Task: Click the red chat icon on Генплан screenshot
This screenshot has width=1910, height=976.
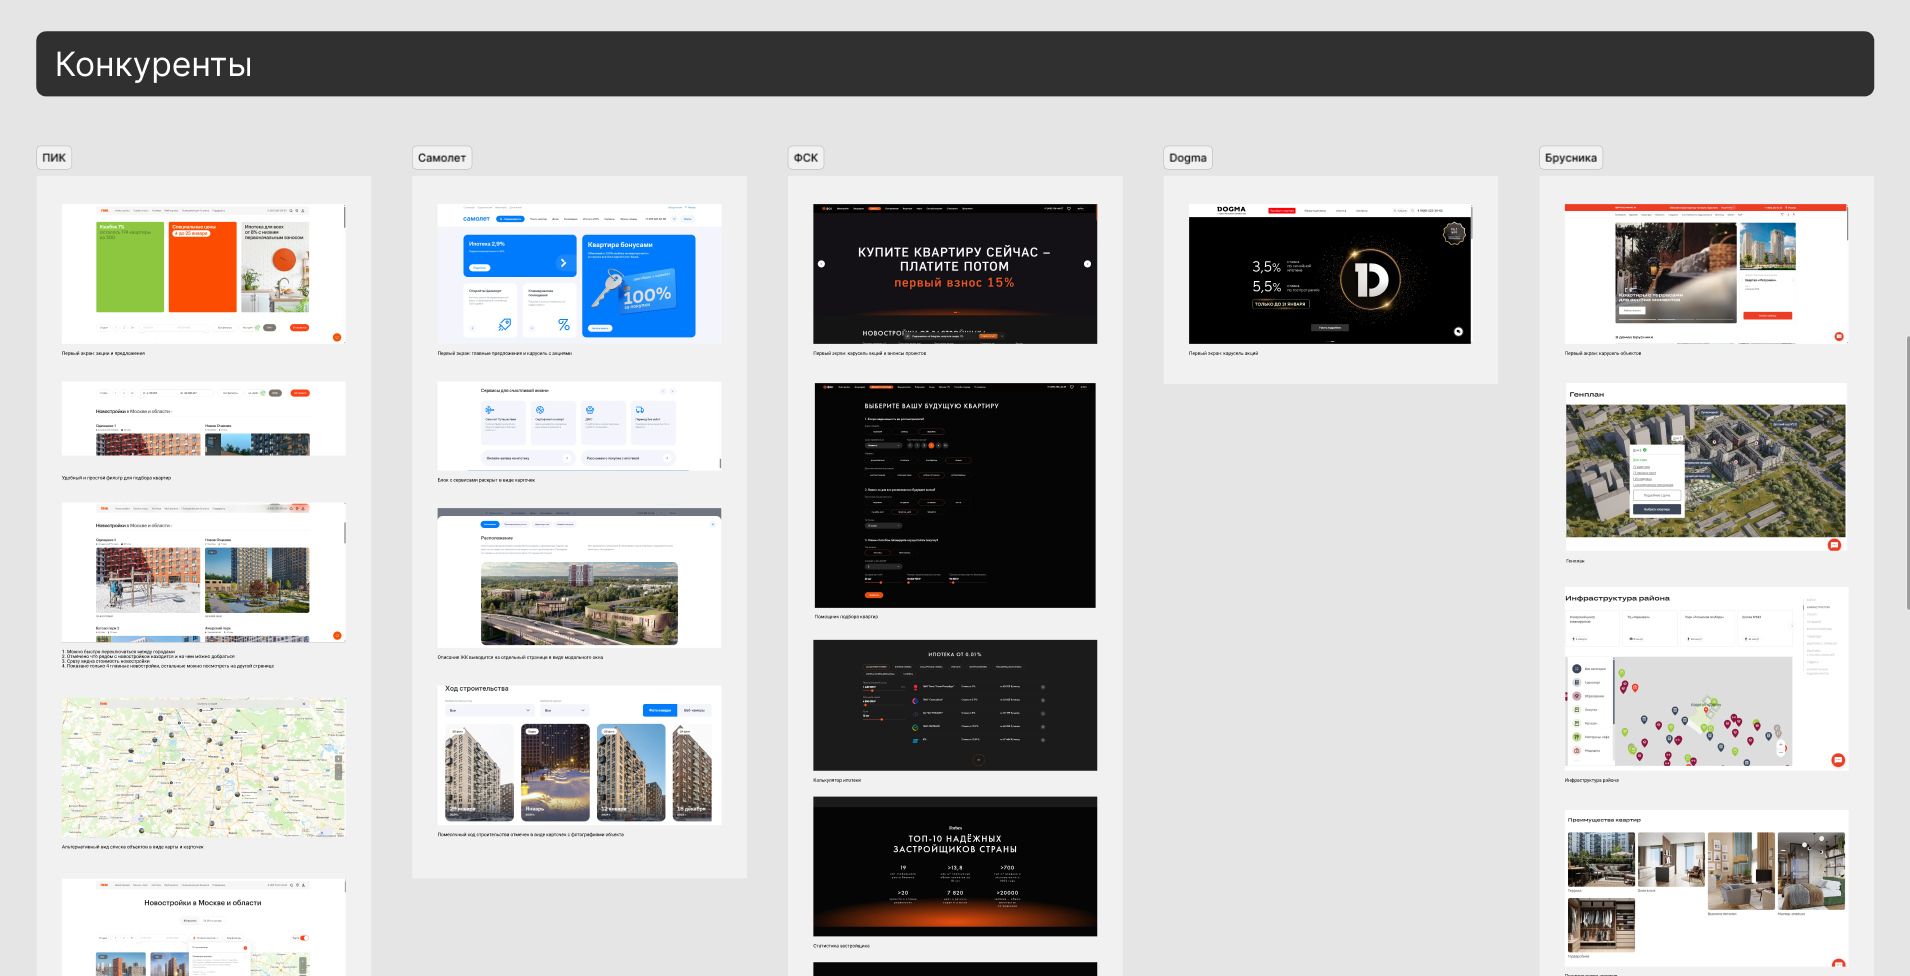Action: click(x=1834, y=545)
